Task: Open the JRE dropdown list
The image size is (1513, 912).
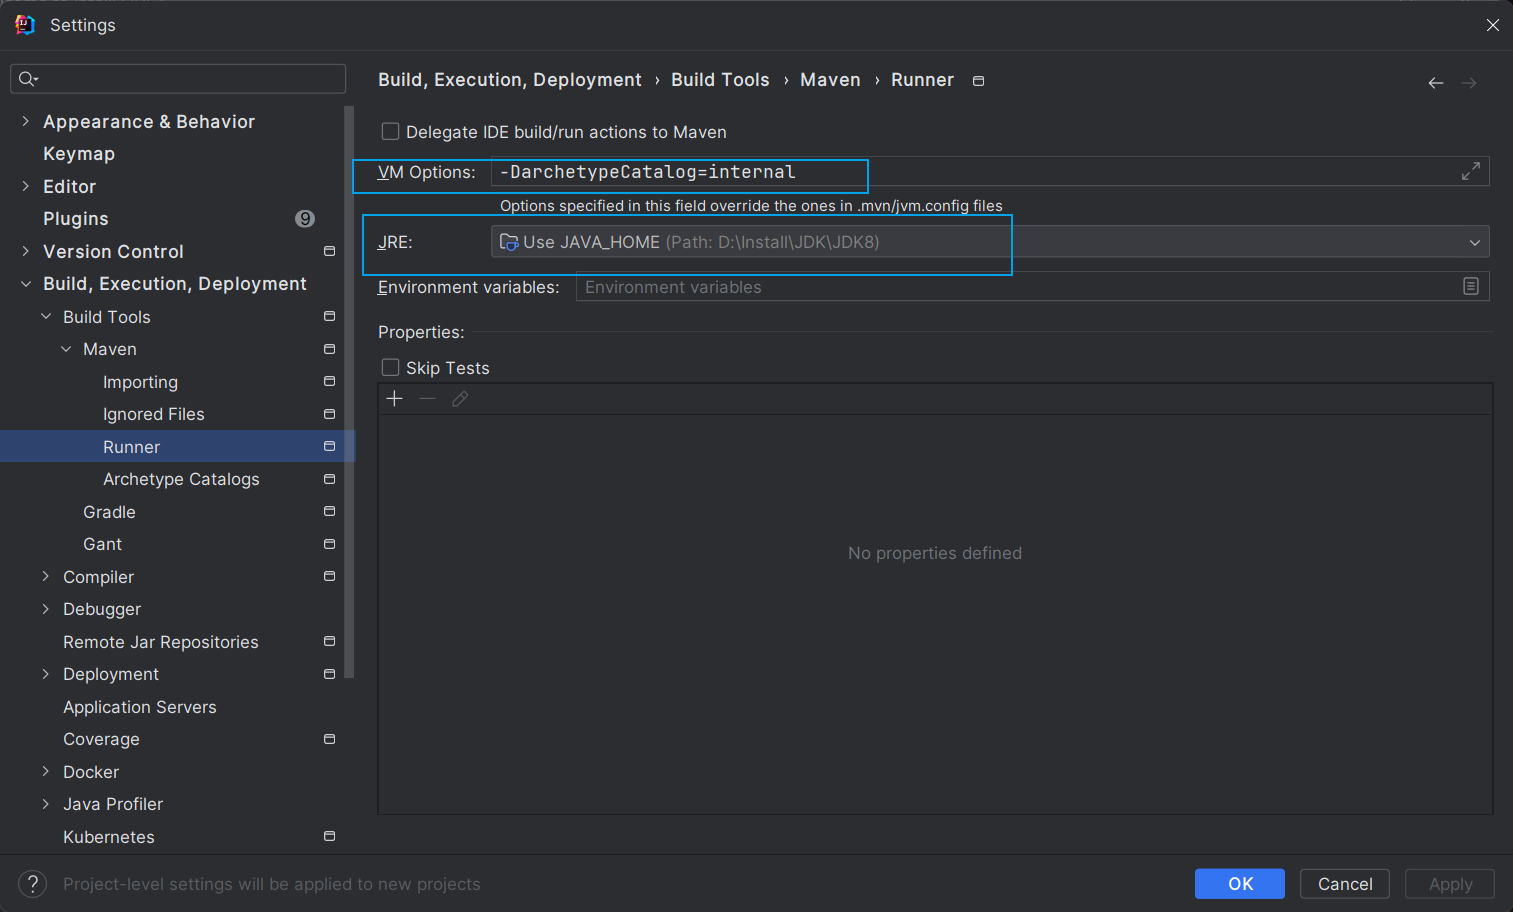Action: coord(1474,242)
